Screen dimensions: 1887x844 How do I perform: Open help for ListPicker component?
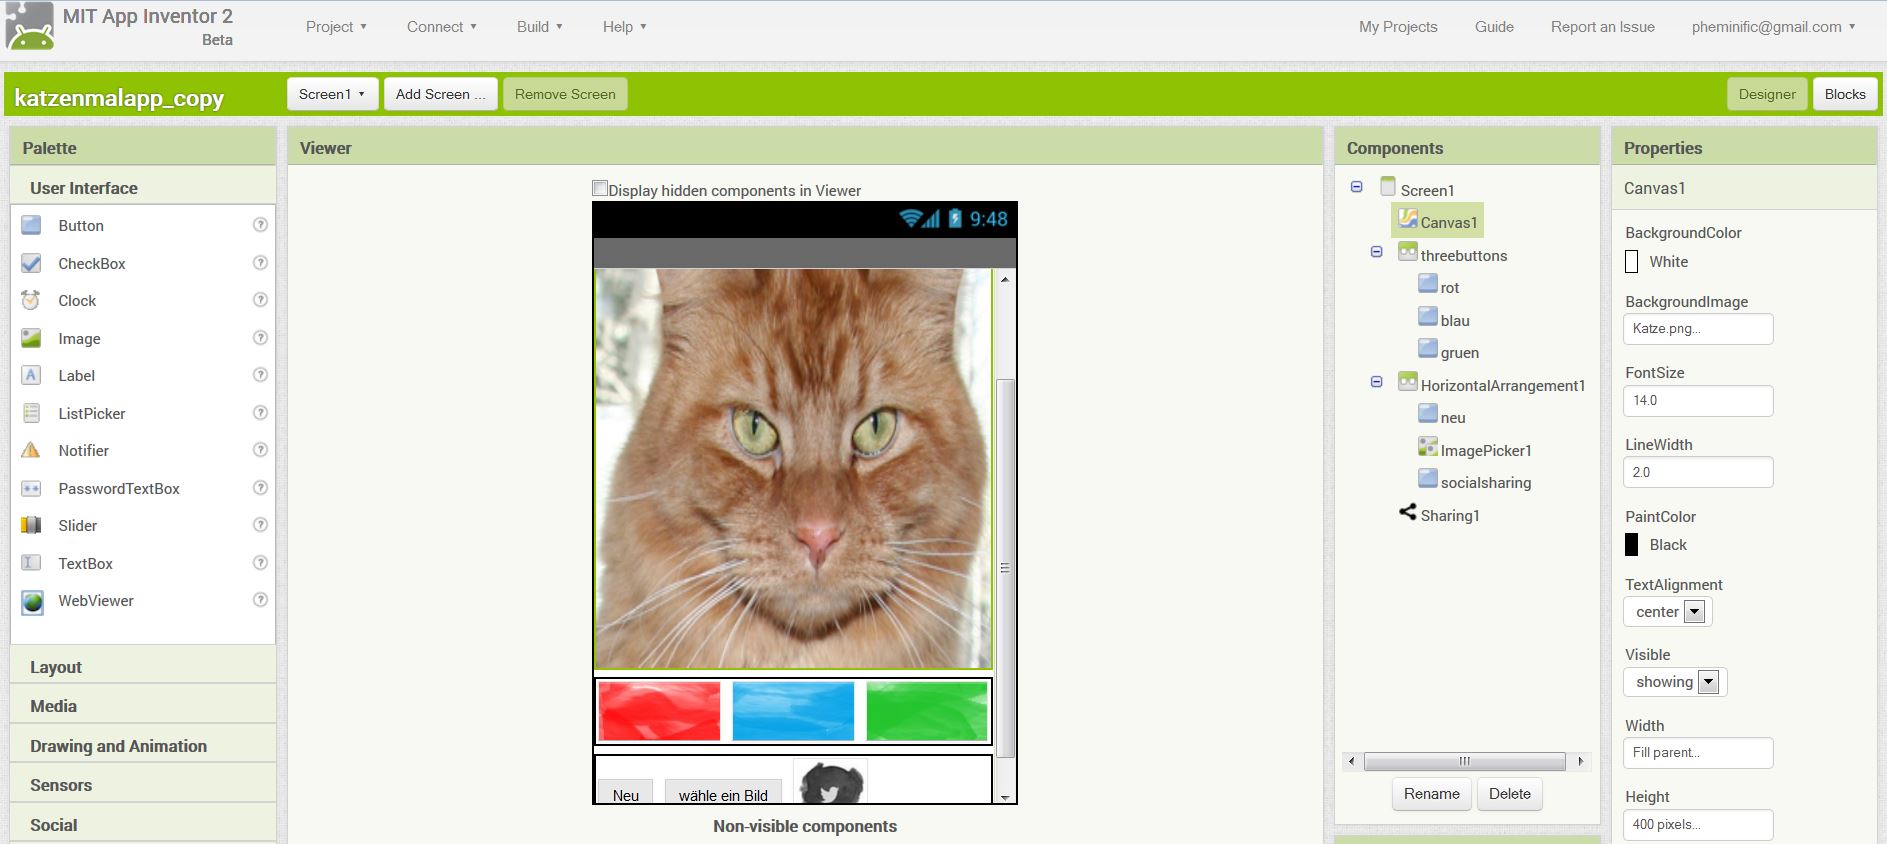point(260,413)
